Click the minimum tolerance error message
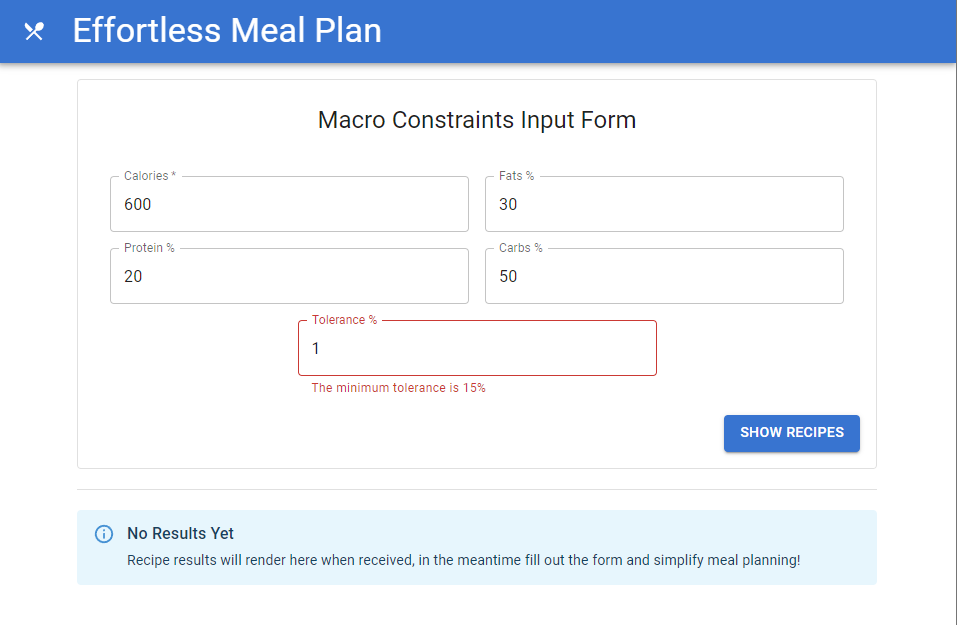Viewport: 957px width, 625px height. click(x=396, y=388)
